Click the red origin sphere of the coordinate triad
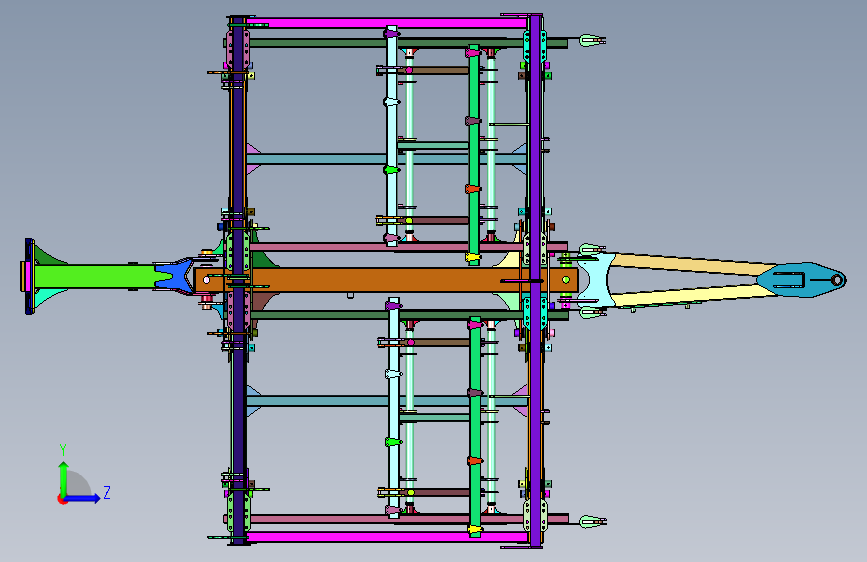The image size is (867, 562). point(62,499)
